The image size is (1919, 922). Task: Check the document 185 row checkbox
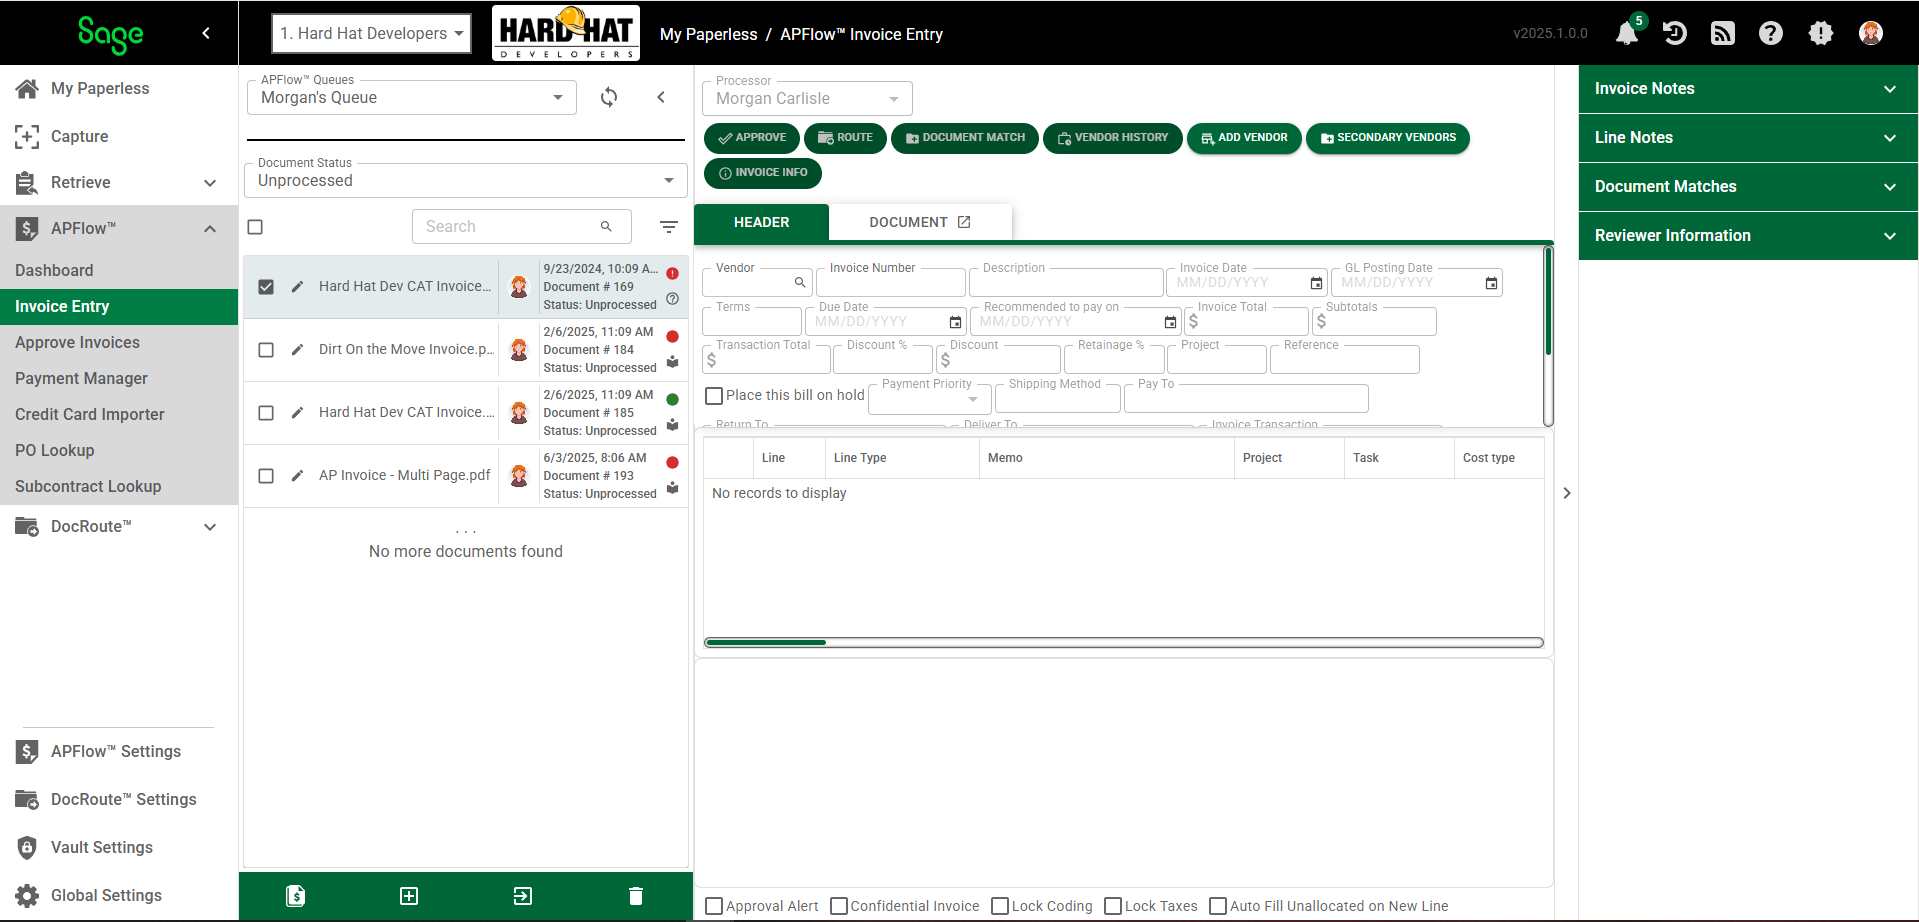pyautogui.click(x=266, y=413)
